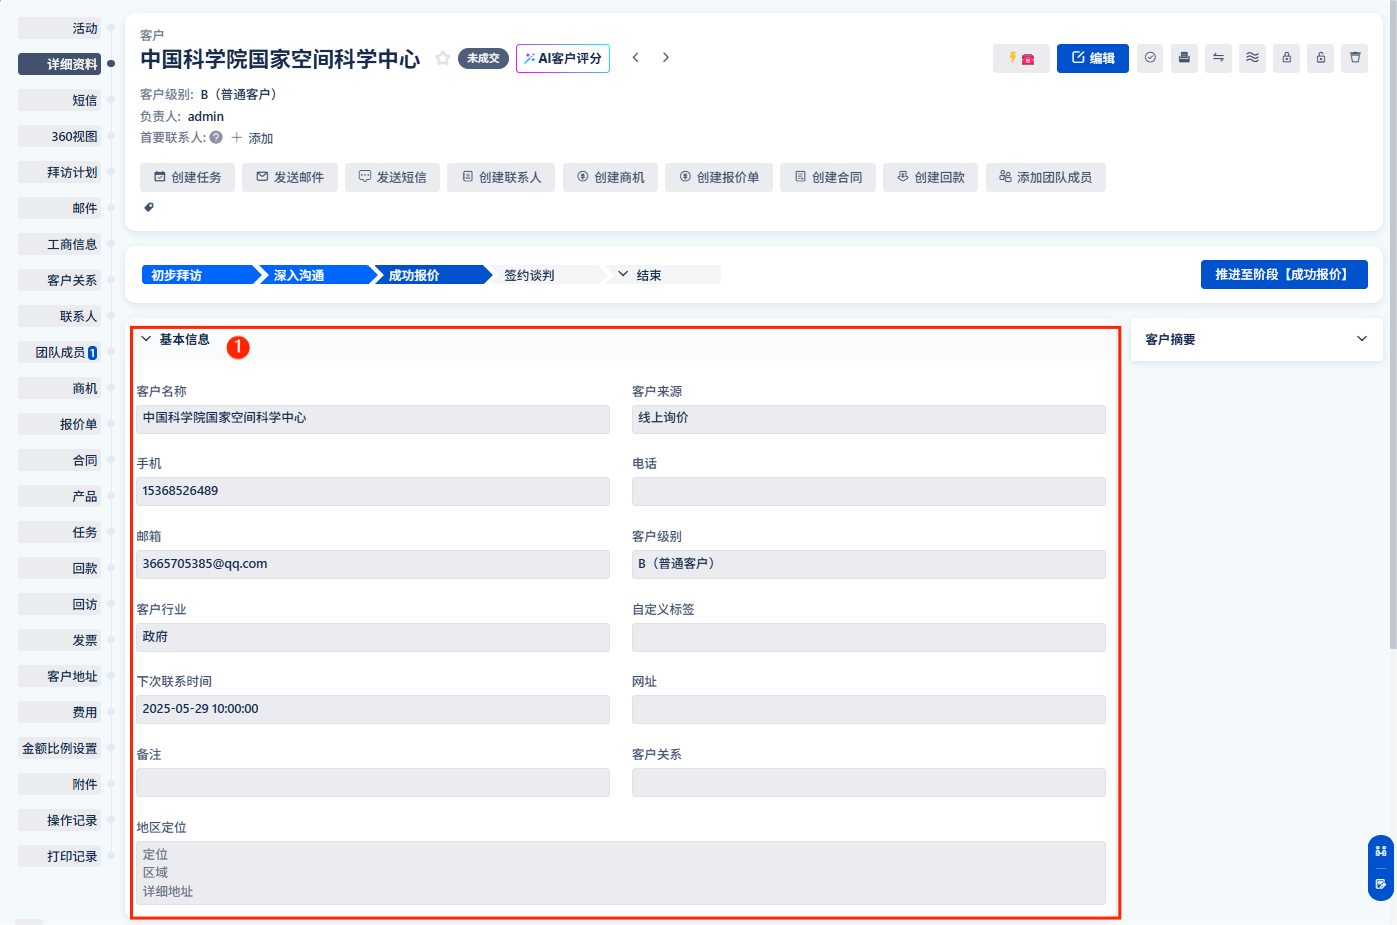Click the lightning phone quick-call icon
The height and width of the screenshot is (925, 1397).
[1021, 58]
